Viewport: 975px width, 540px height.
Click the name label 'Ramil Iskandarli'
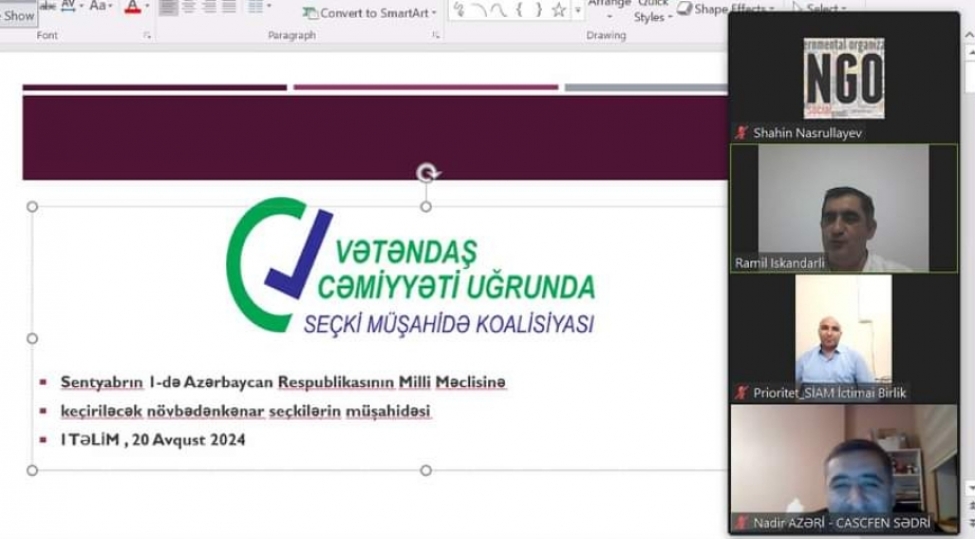tap(780, 263)
